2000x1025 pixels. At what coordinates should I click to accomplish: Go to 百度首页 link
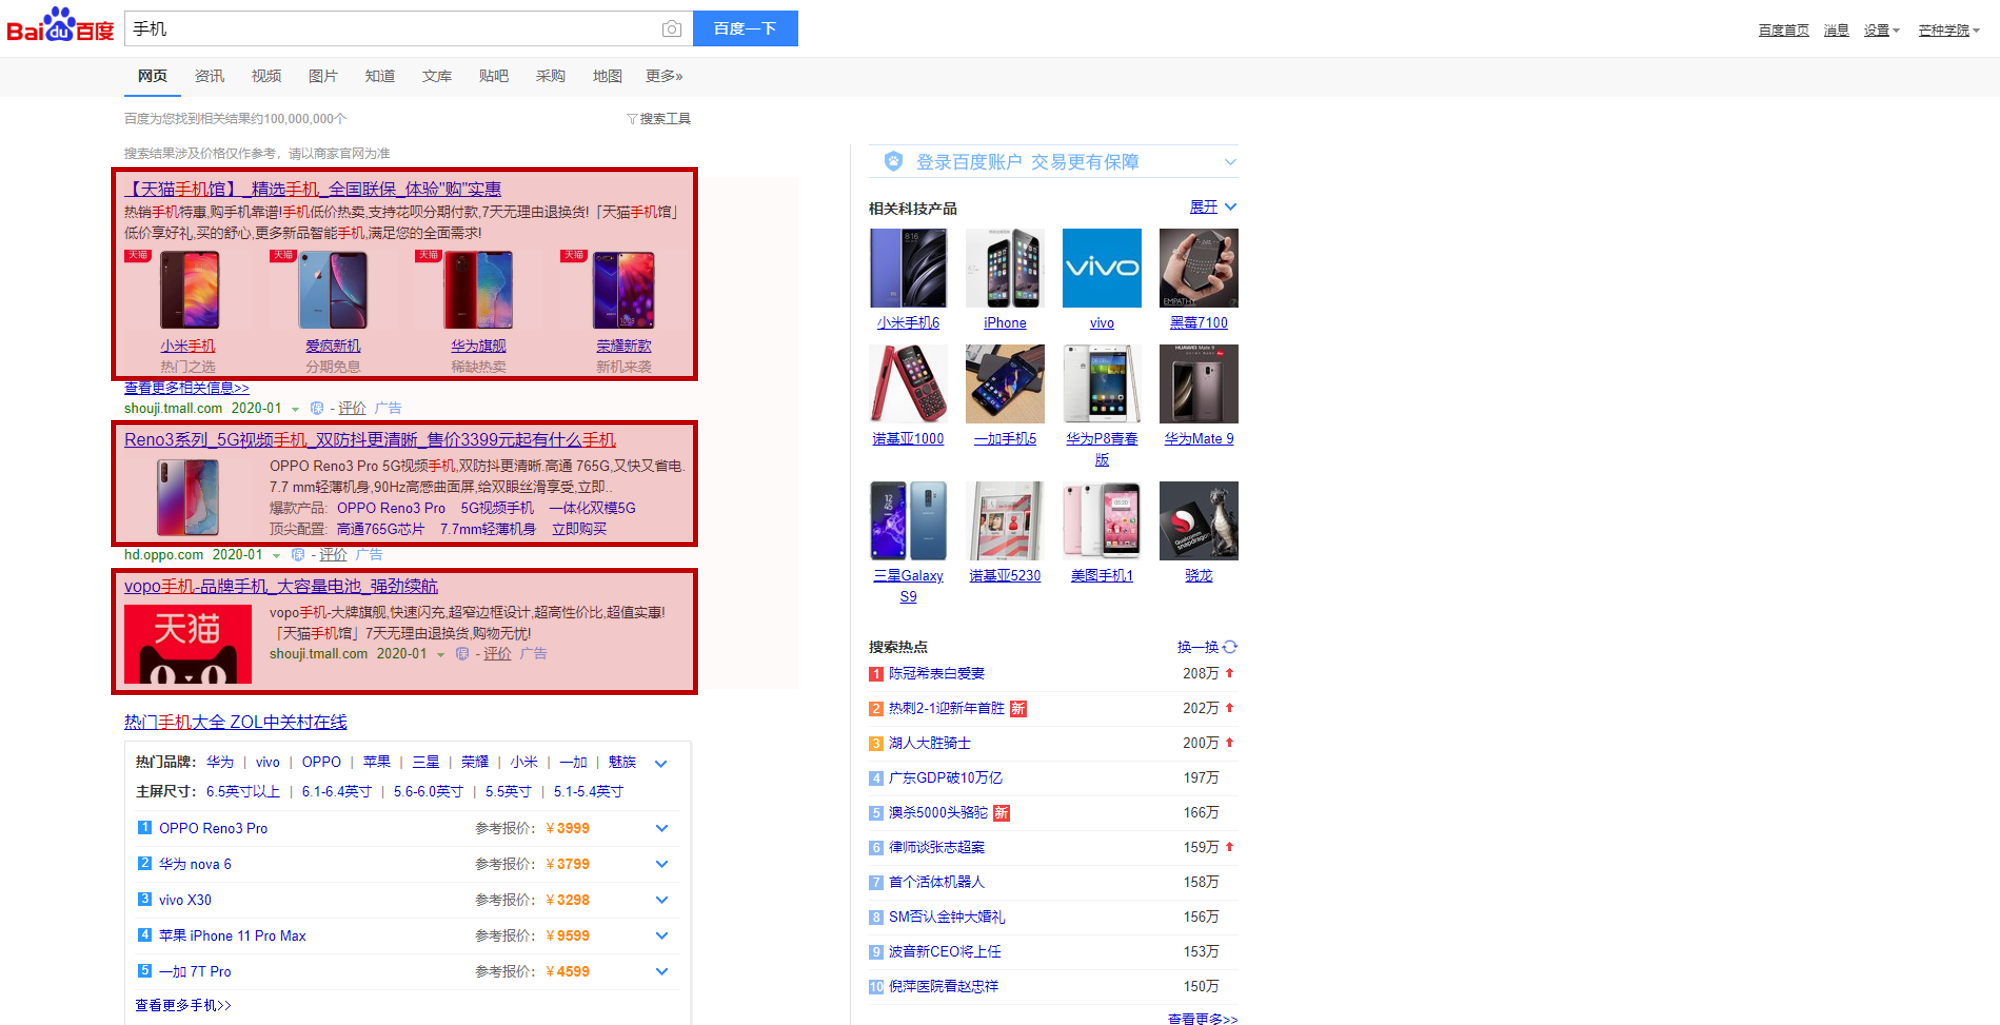coord(1784,31)
